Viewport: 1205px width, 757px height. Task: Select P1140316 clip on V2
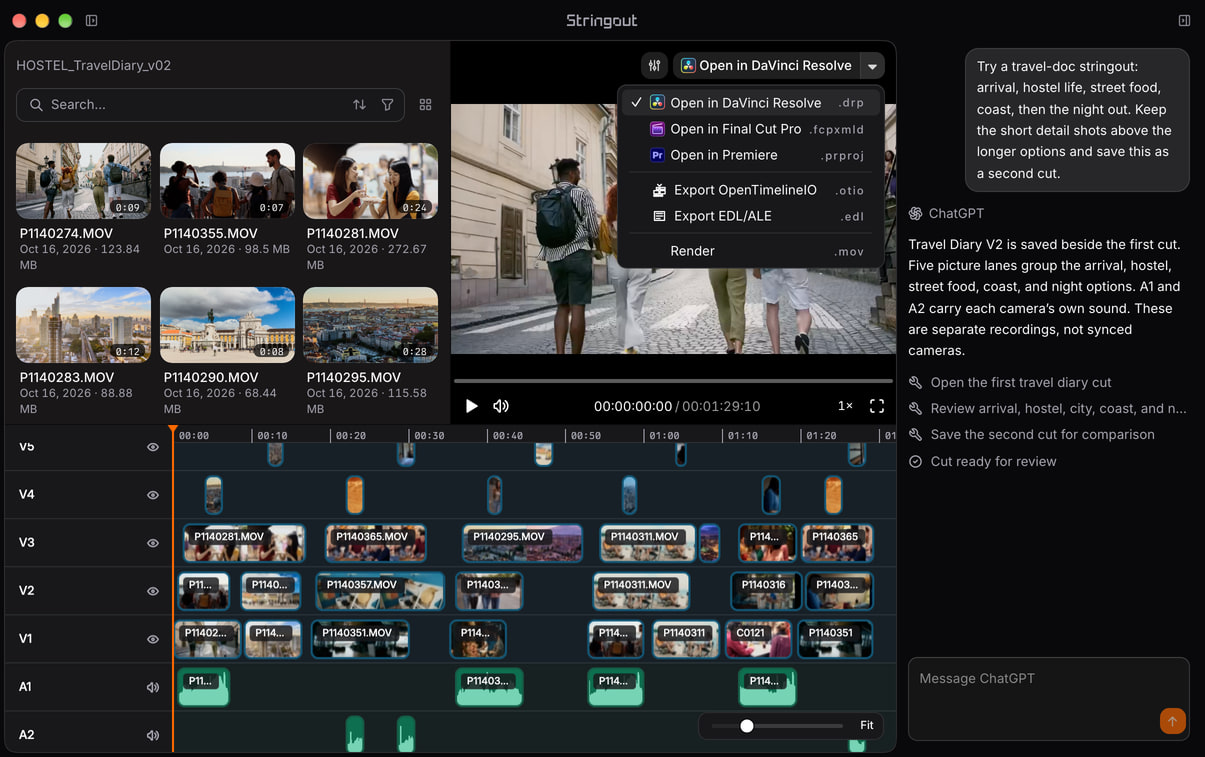[766, 591]
